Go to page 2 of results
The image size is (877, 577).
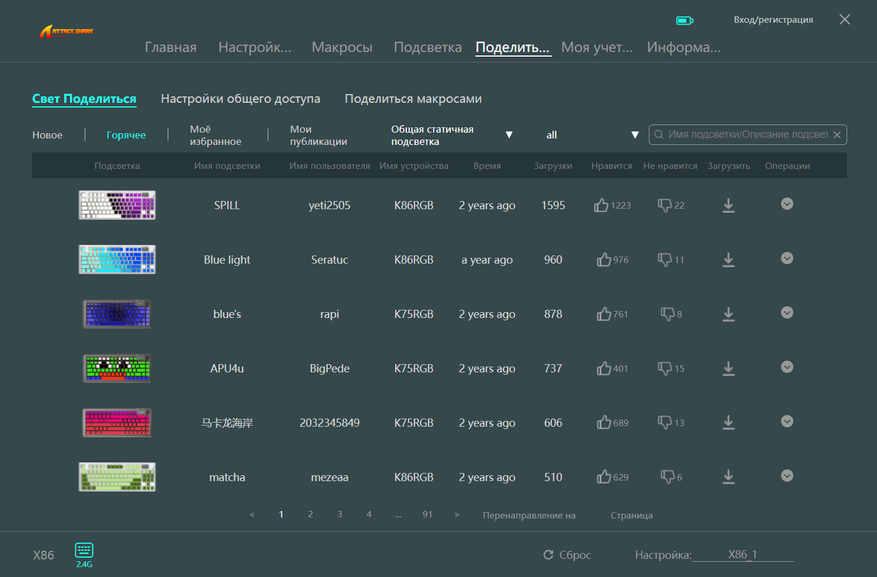(x=310, y=514)
